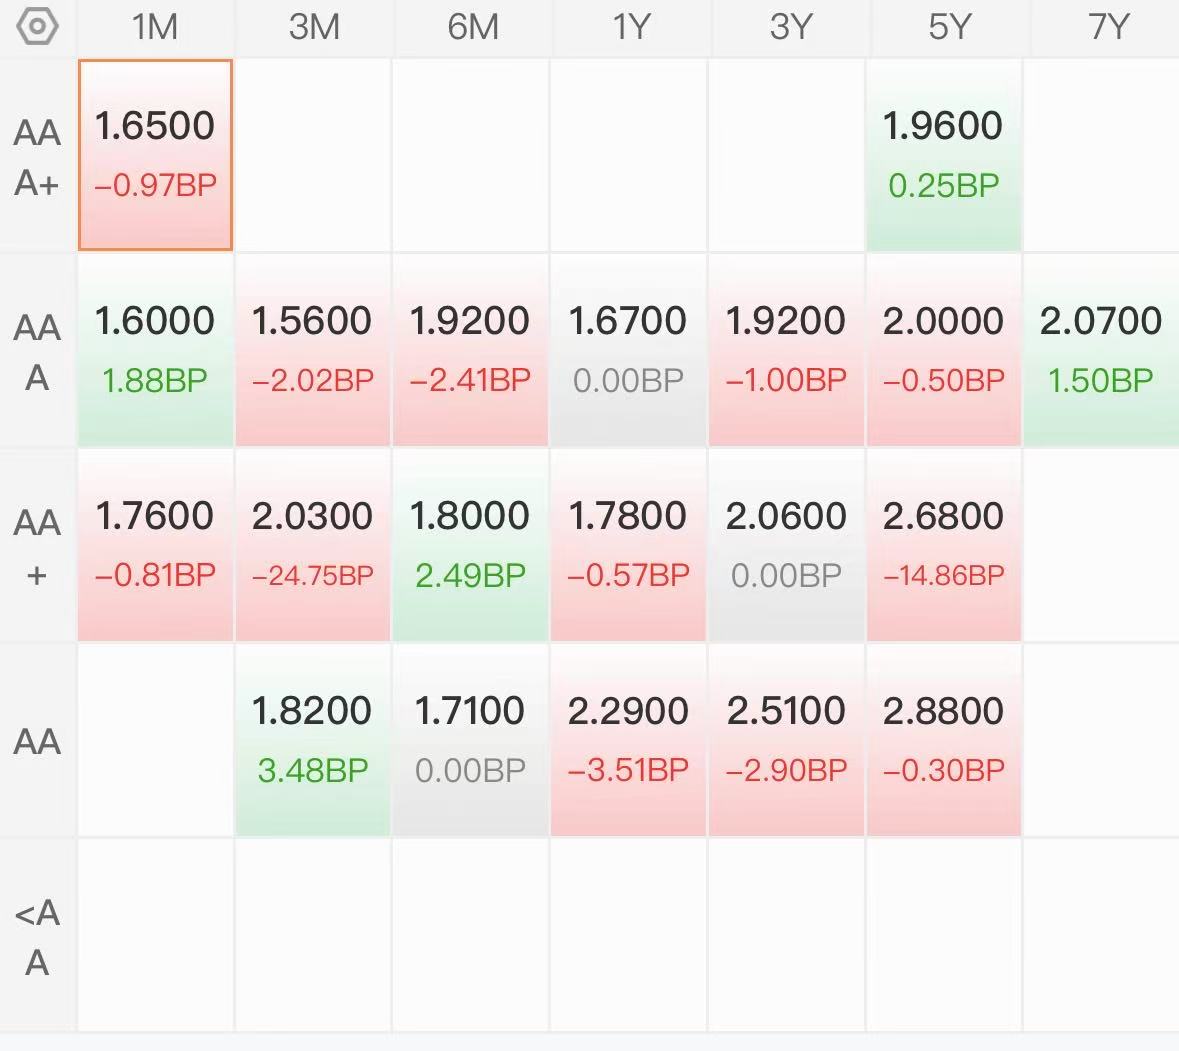The image size is (1179, 1051).
Task: Select AAA+ 1M cell showing 1.6500
Action: (x=156, y=155)
